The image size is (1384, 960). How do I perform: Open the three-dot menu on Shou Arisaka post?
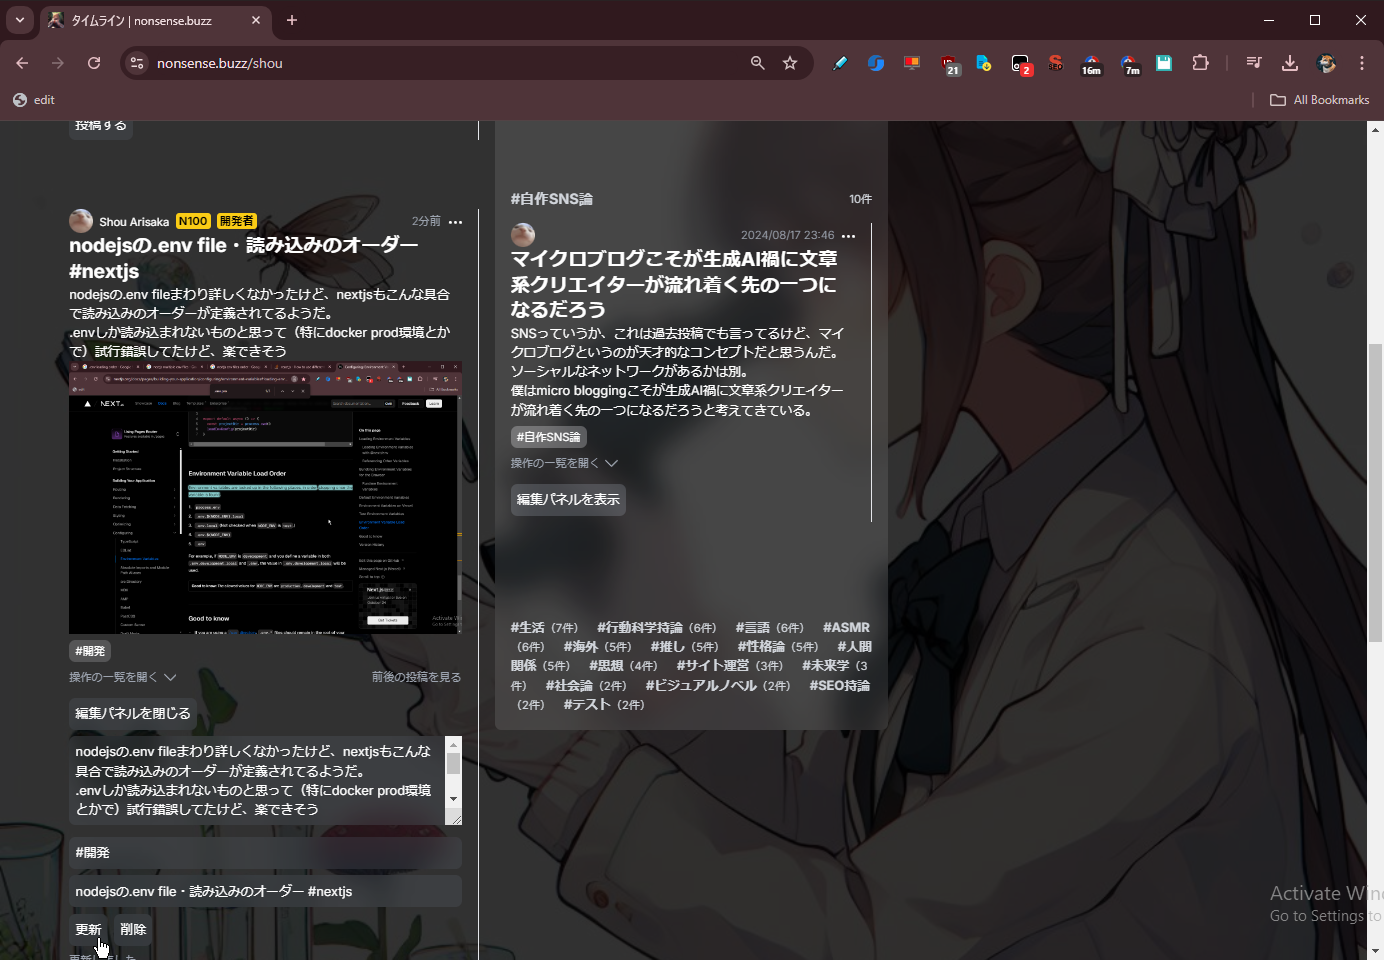(456, 222)
